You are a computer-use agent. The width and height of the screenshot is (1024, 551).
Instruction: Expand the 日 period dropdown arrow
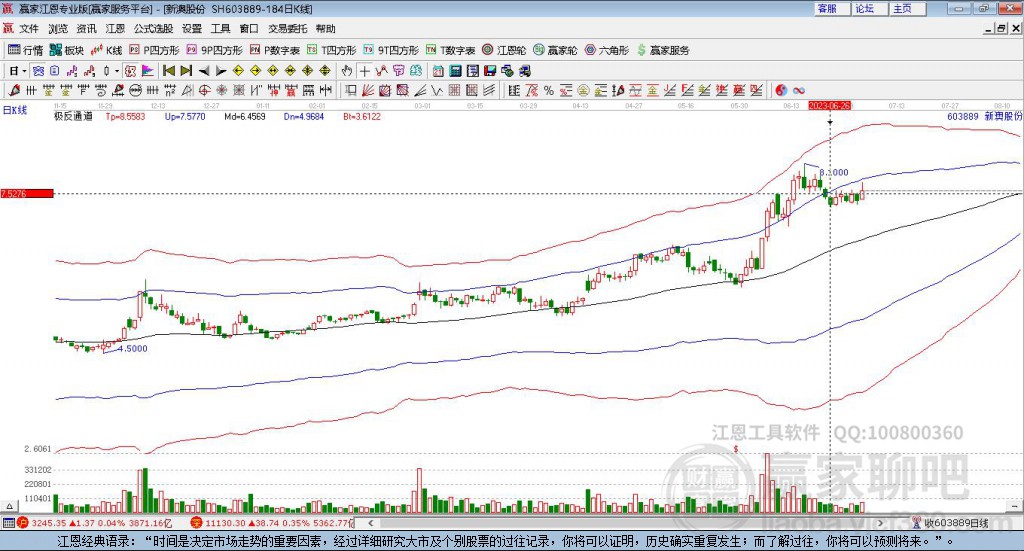point(24,71)
